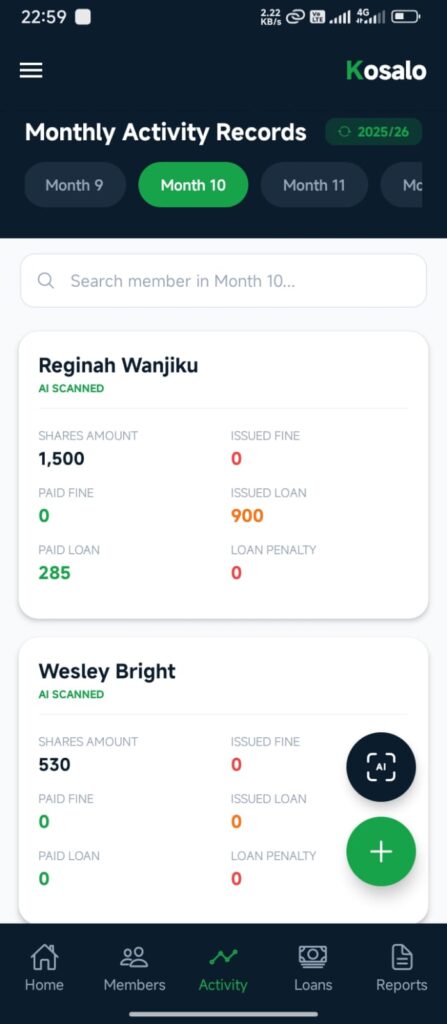Click the search magnifier icon
Screen dimensions: 447x1024
pyautogui.click(x=46, y=281)
